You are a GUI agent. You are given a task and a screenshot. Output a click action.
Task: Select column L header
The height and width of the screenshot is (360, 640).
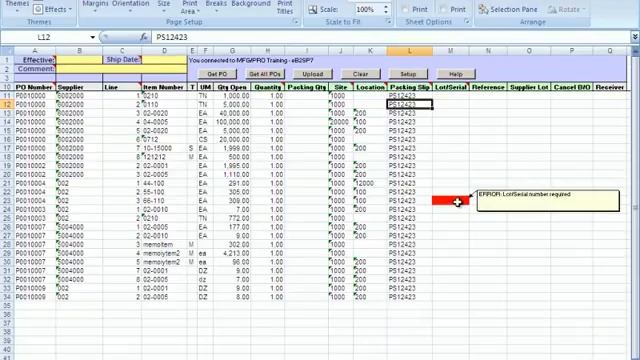409,51
